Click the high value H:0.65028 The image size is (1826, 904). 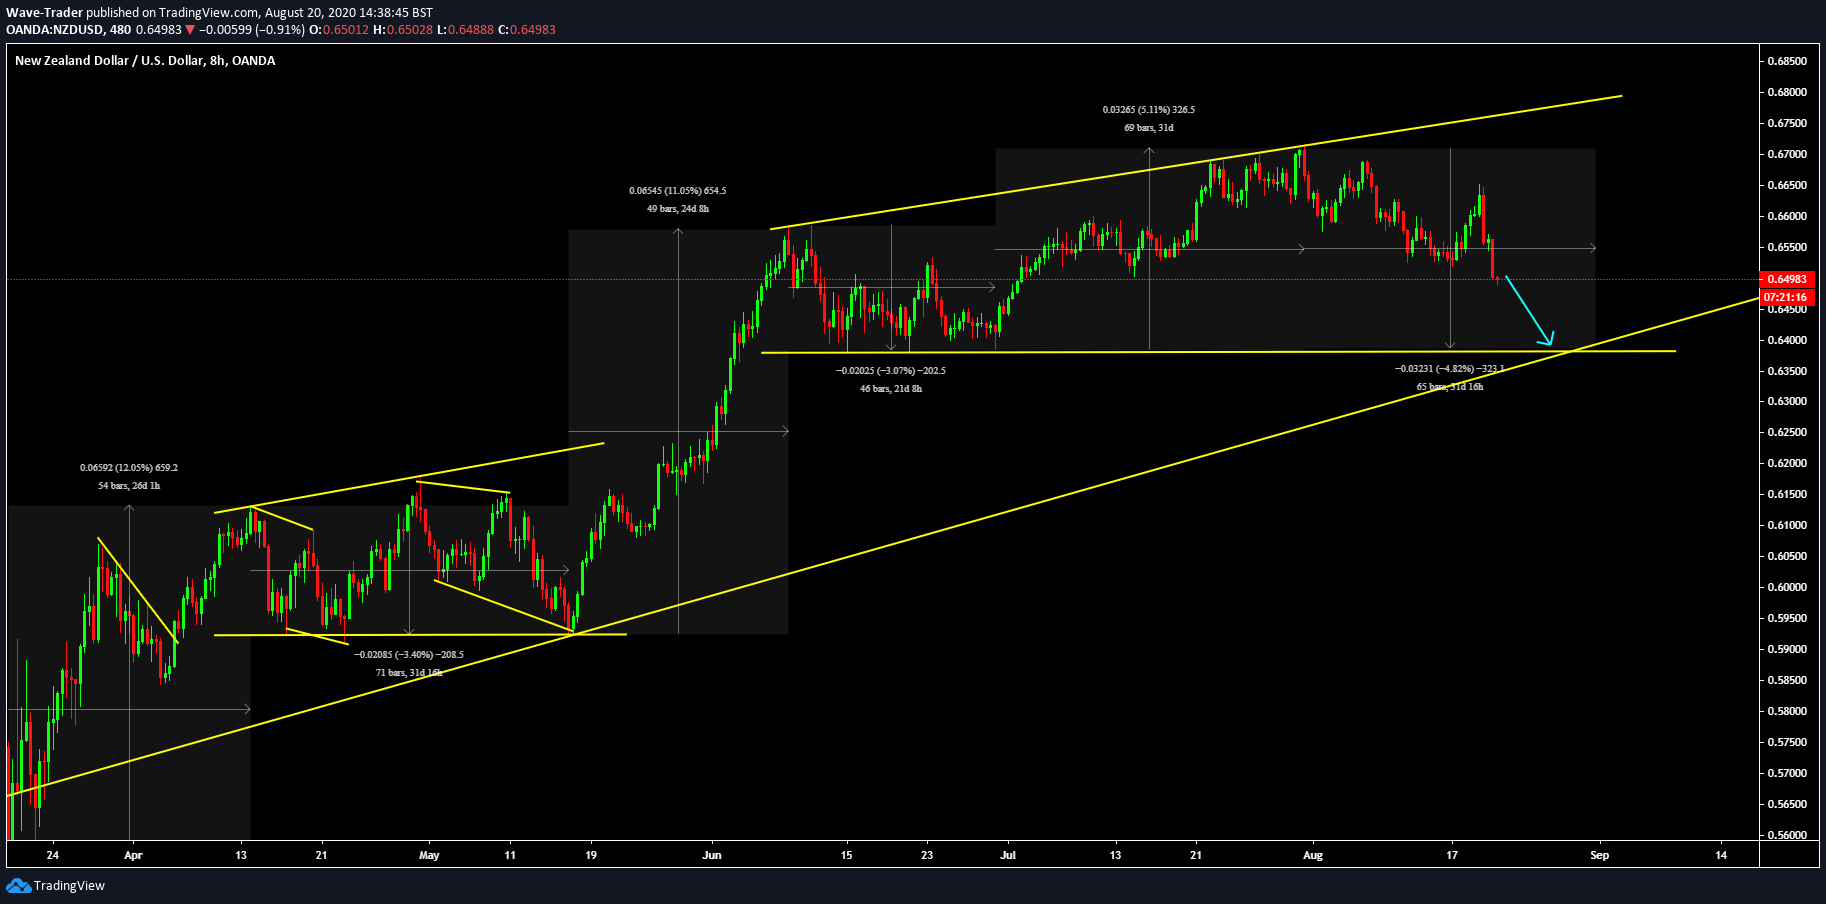tap(403, 30)
